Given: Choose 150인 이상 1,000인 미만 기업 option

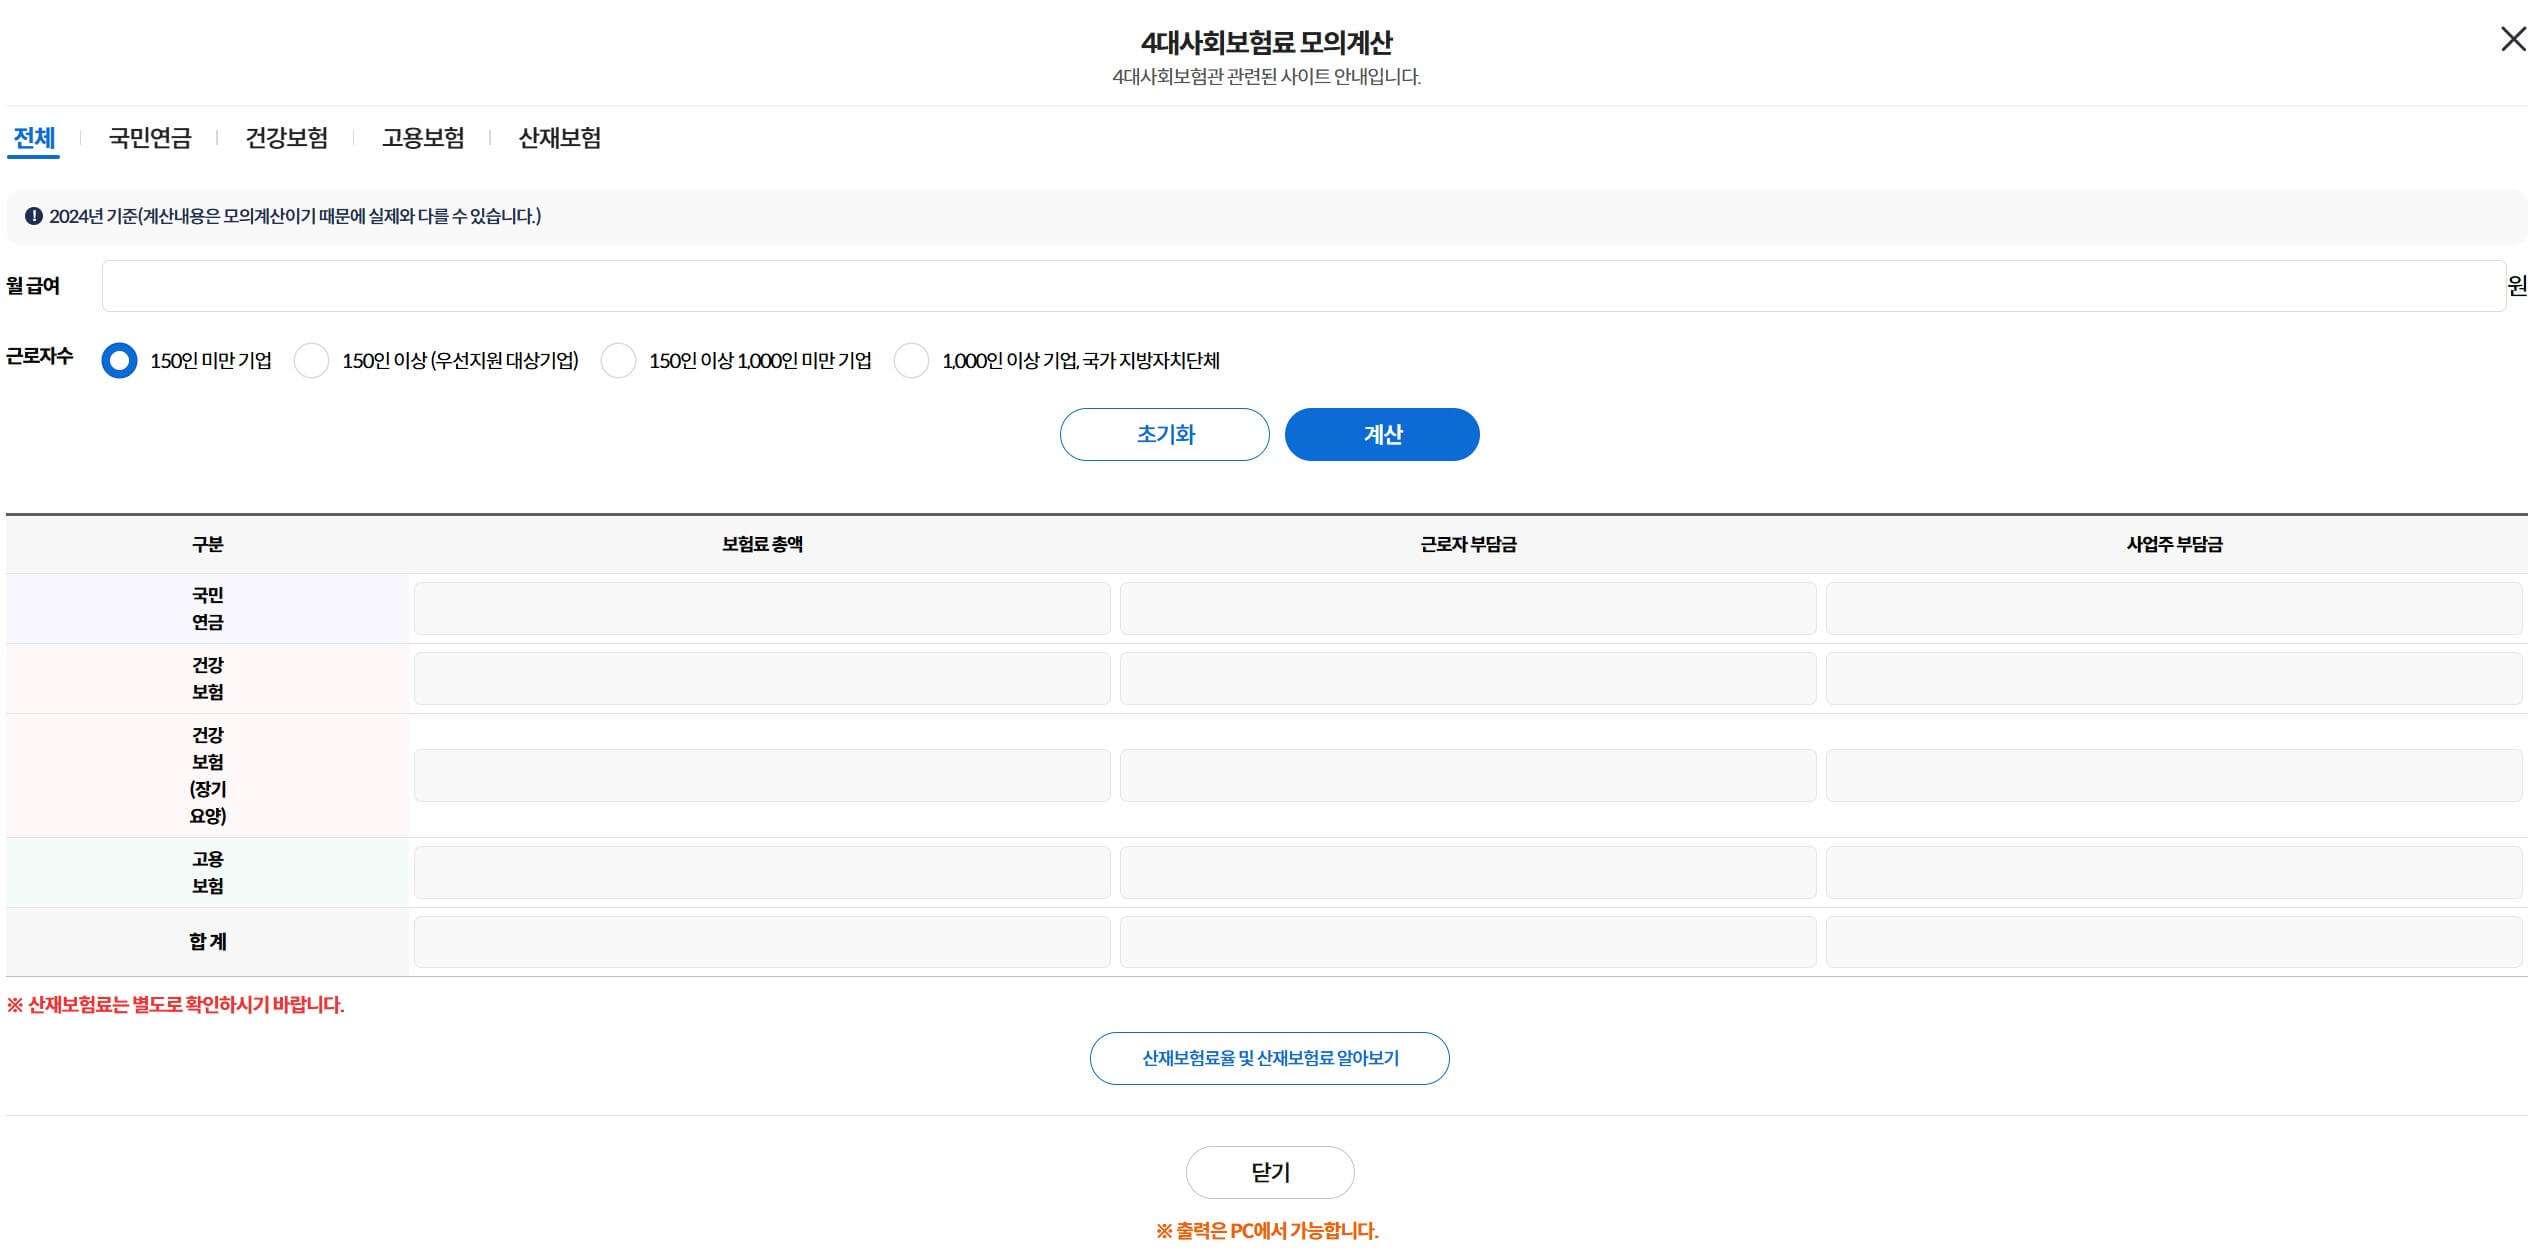Looking at the screenshot, I should tap(618, 360).
